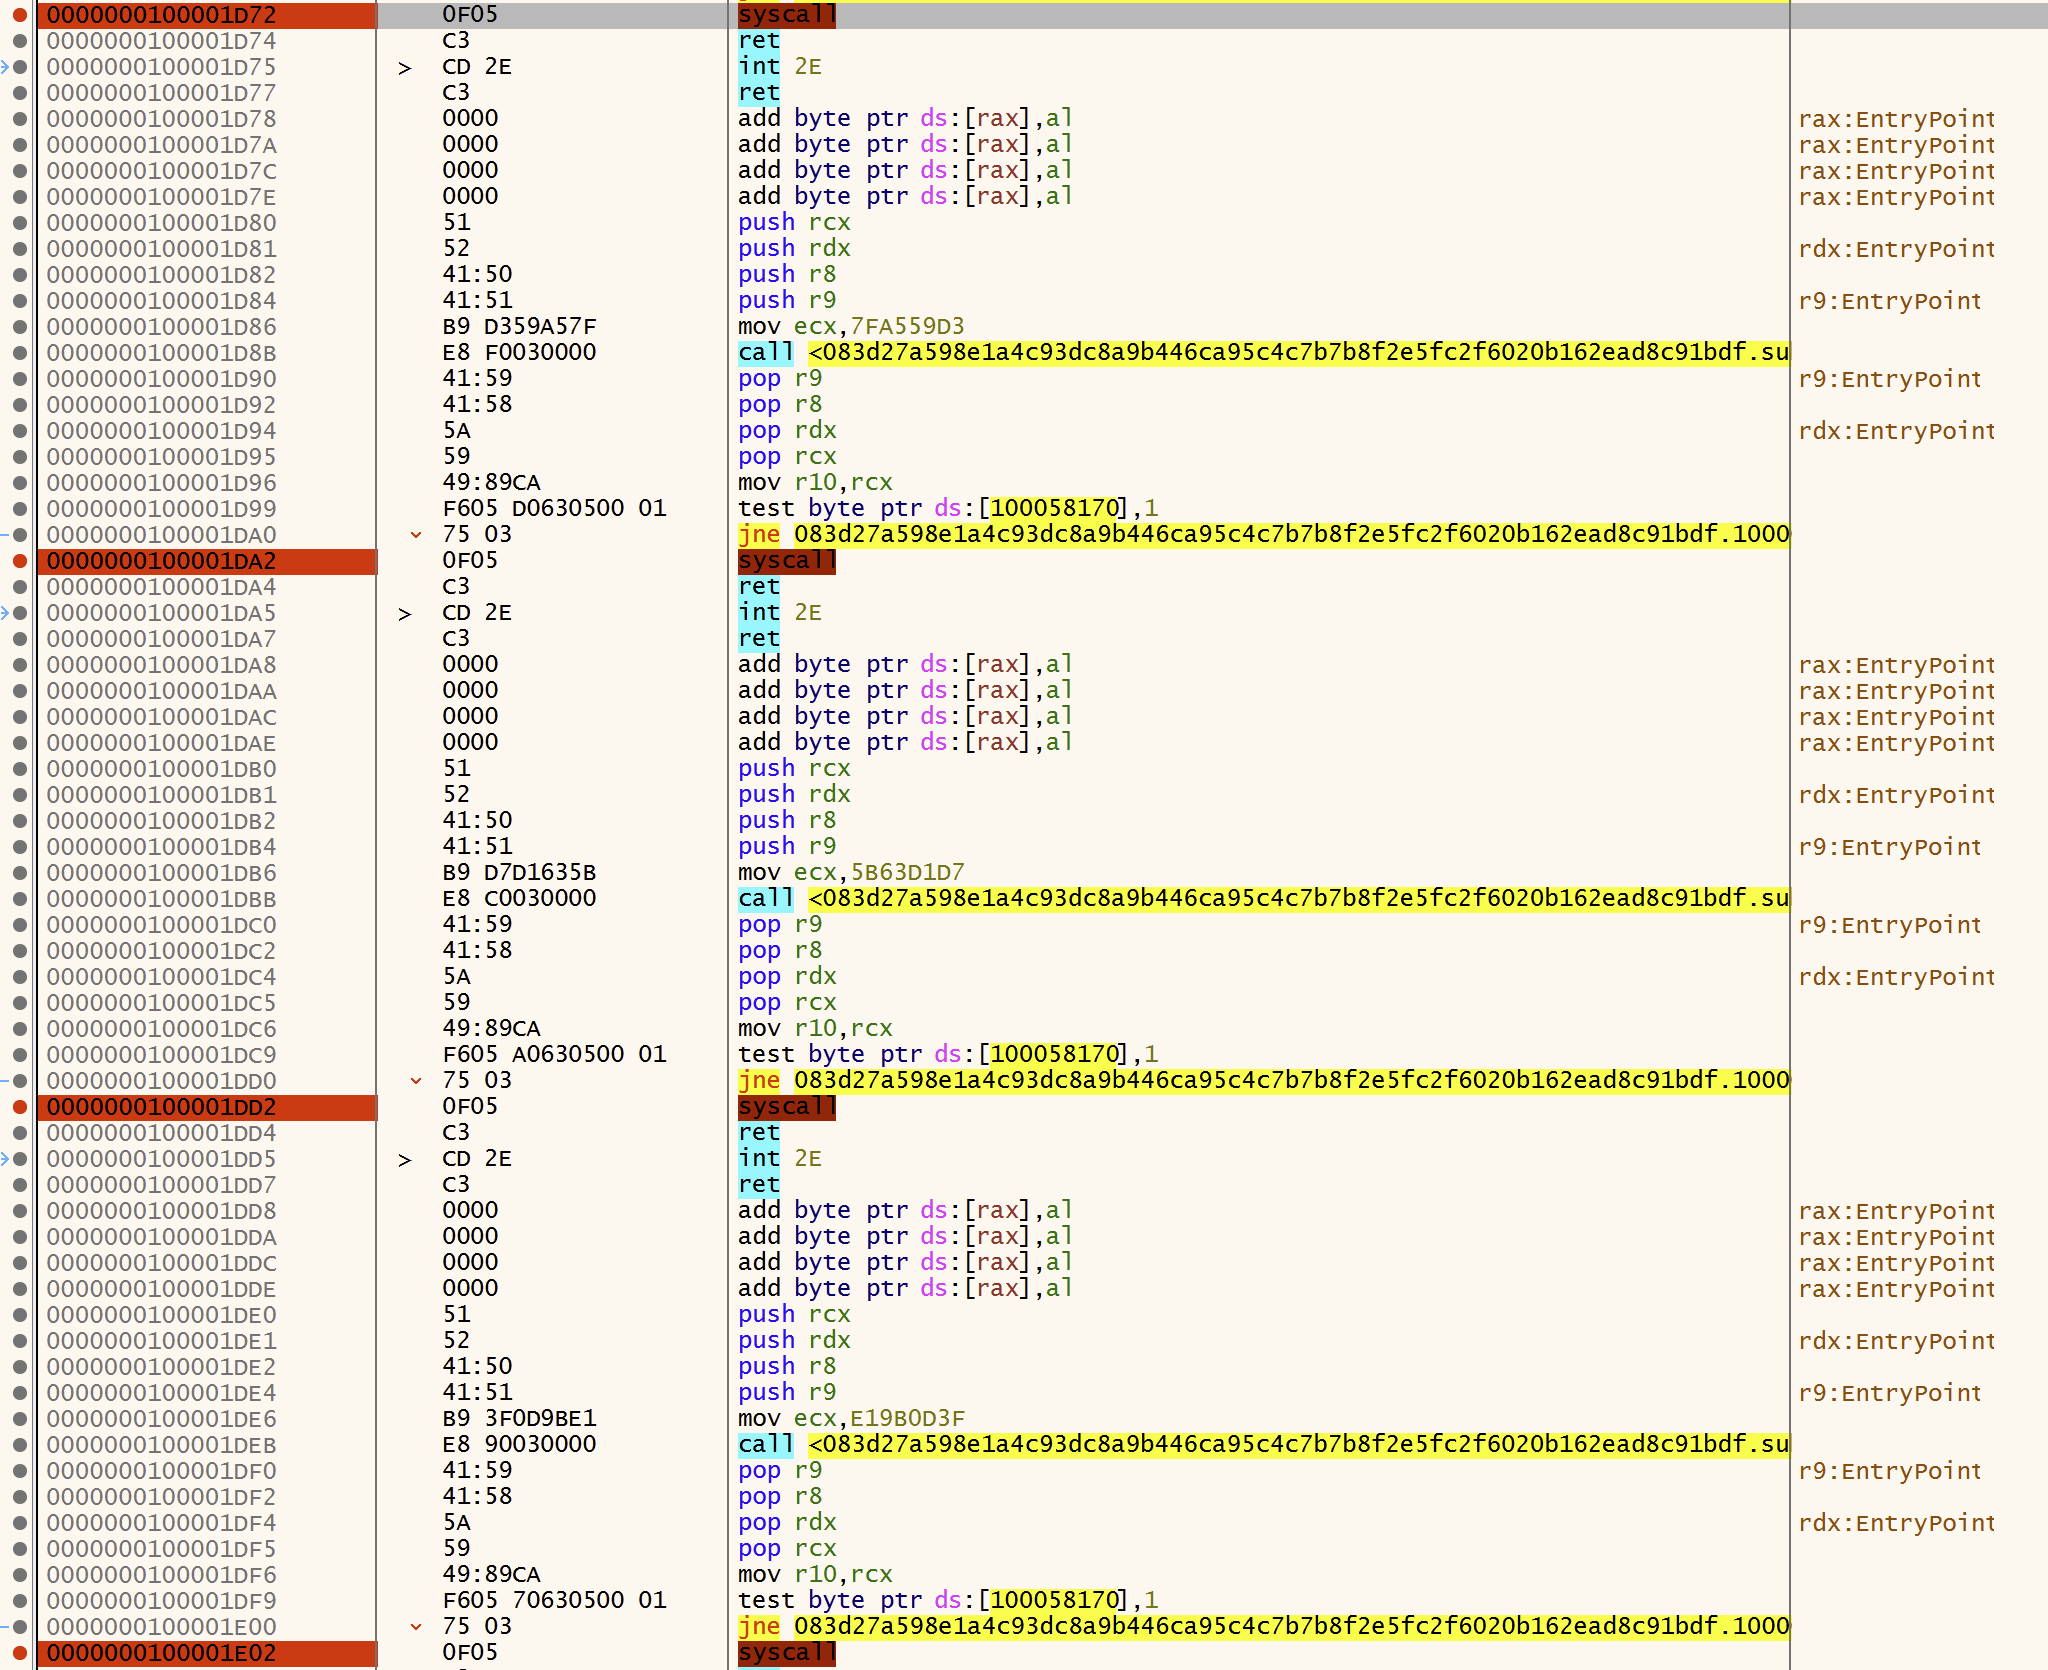Click rdx:EntryPoint comment at row 1D81

coord(1896,249)
